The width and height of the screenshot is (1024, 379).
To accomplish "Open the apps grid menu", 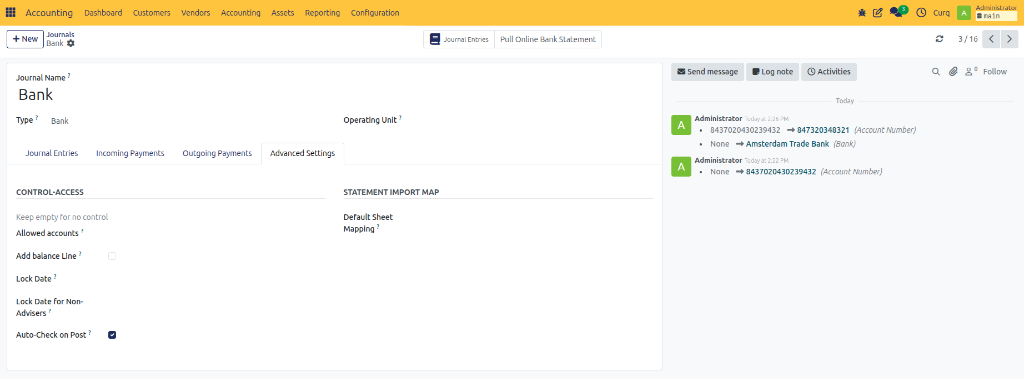I will click(x=10, y=12).
